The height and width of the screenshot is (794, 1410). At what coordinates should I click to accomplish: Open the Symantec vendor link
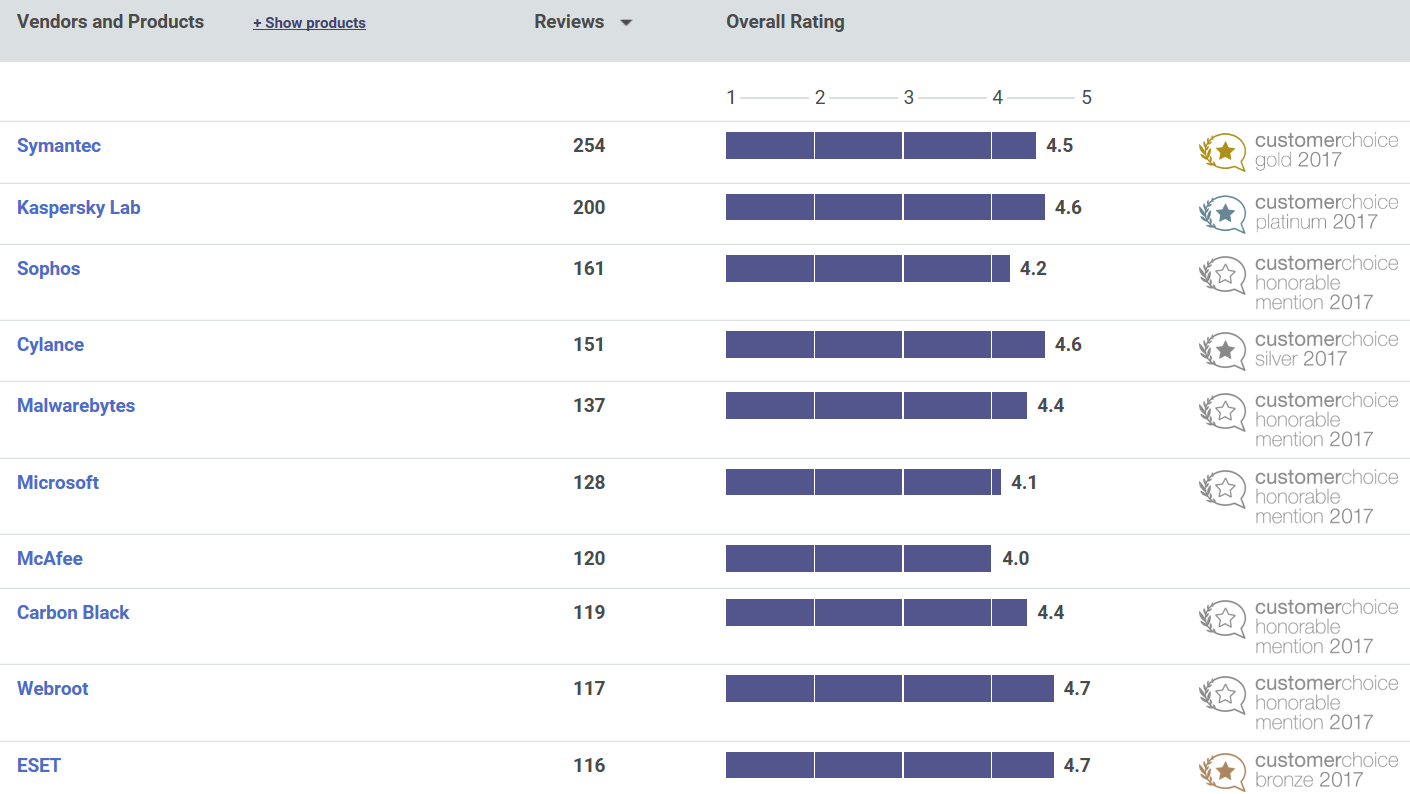pyautogui.click(x=59, y=146)
